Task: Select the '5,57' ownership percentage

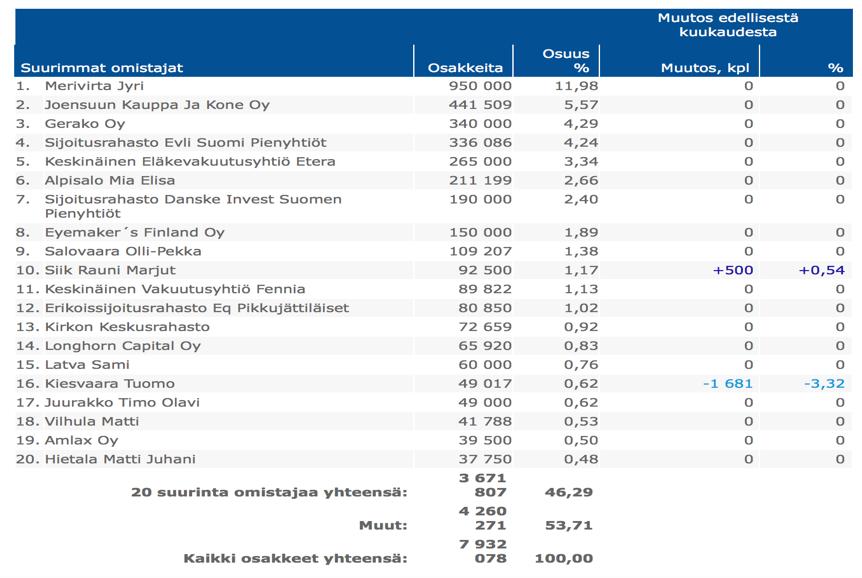Action: click(581, 104)
